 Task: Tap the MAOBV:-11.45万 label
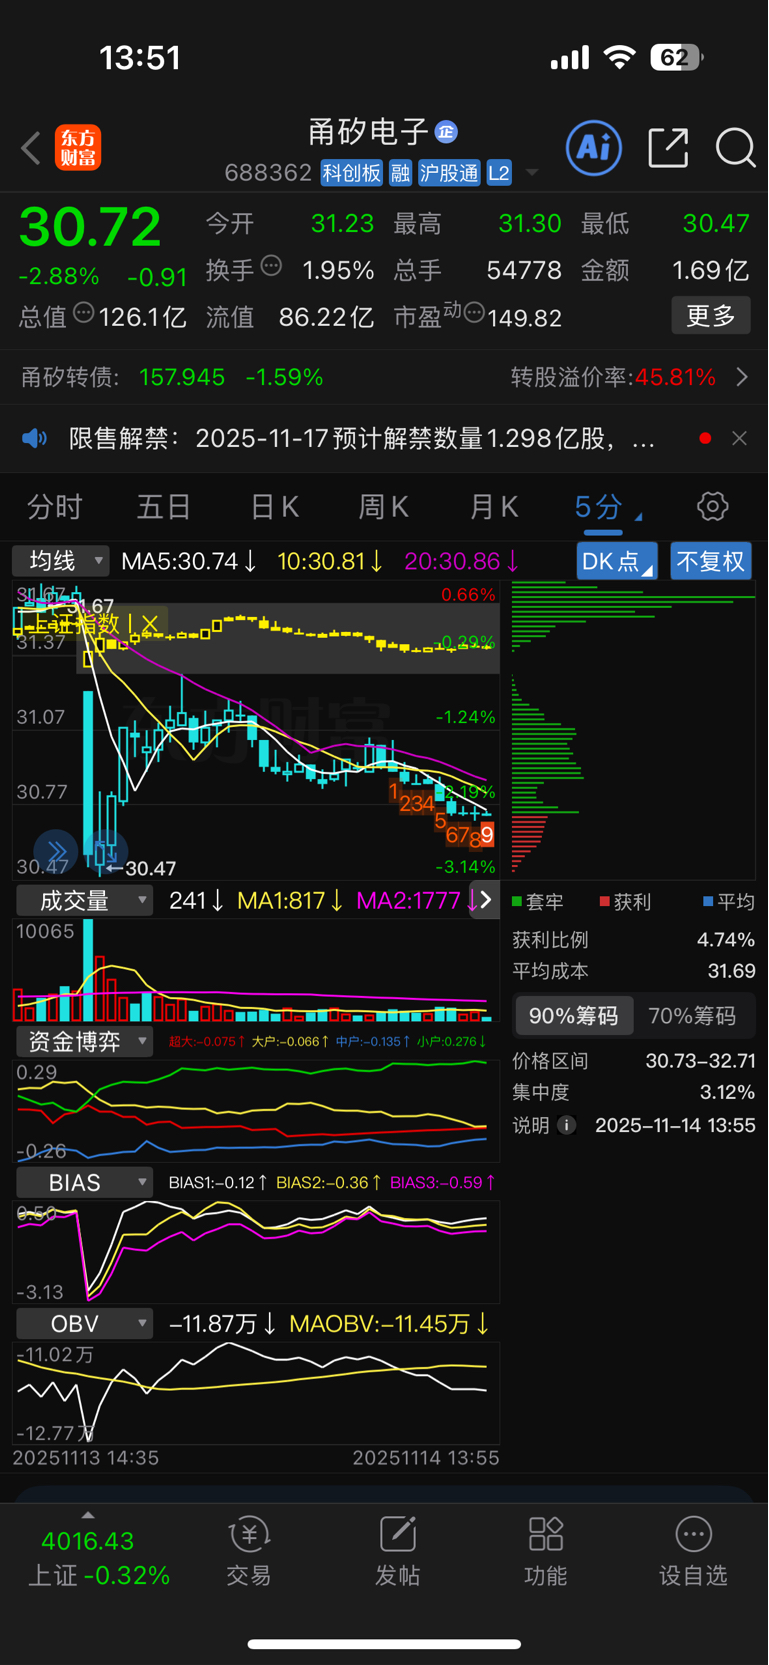(x=389, y=1324)
